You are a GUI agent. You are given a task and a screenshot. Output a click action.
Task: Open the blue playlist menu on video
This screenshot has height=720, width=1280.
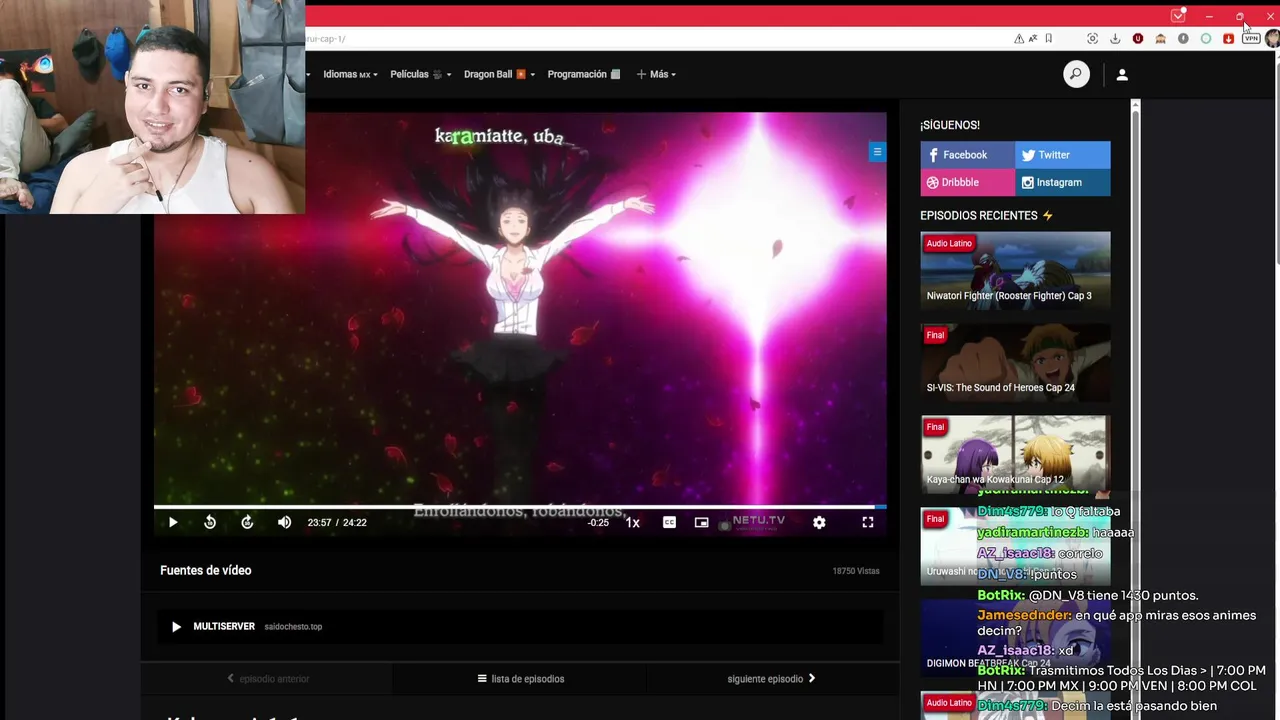877,152
